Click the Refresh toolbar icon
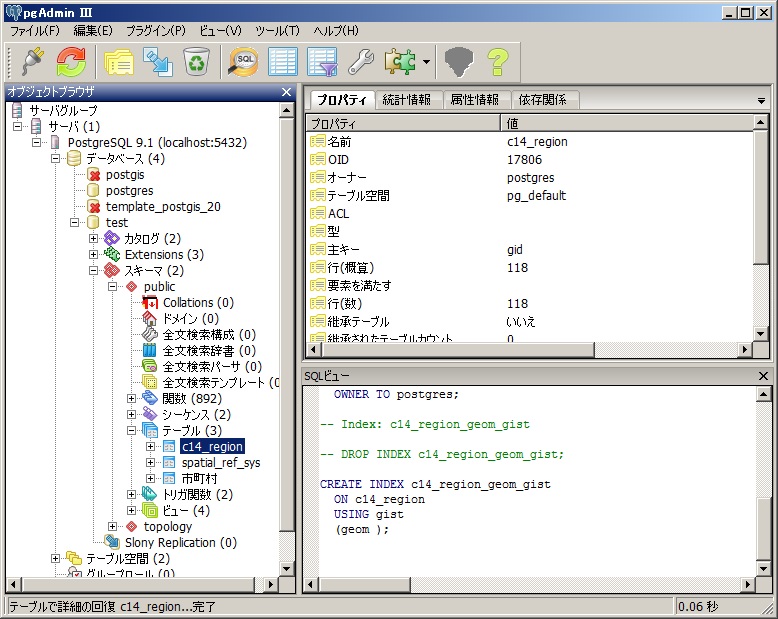The height and width of the screenshot is (619, 778). click(x=70, y=62)
